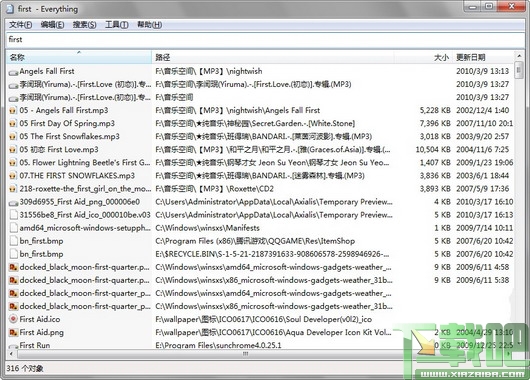
Task: Click the first docked_black_moon-first-quarter image icon, sized 9 KB 4:58
Action: [13, 267]
